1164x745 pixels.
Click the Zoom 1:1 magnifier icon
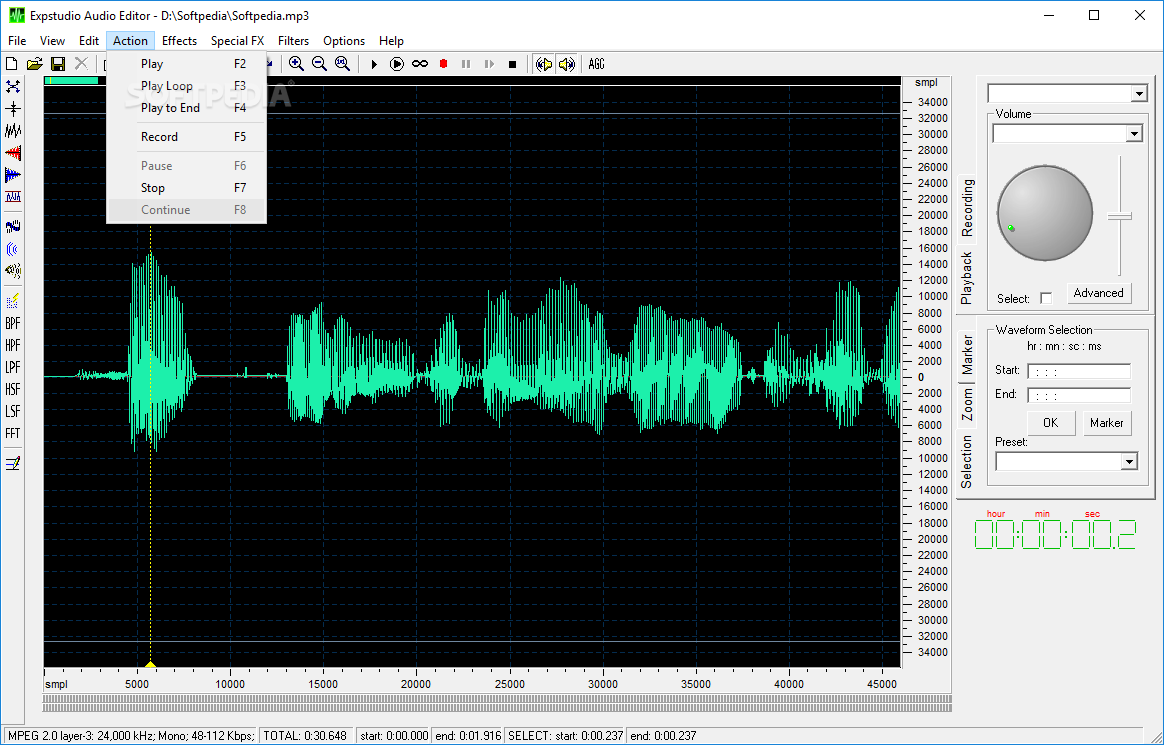pos(342,64)
